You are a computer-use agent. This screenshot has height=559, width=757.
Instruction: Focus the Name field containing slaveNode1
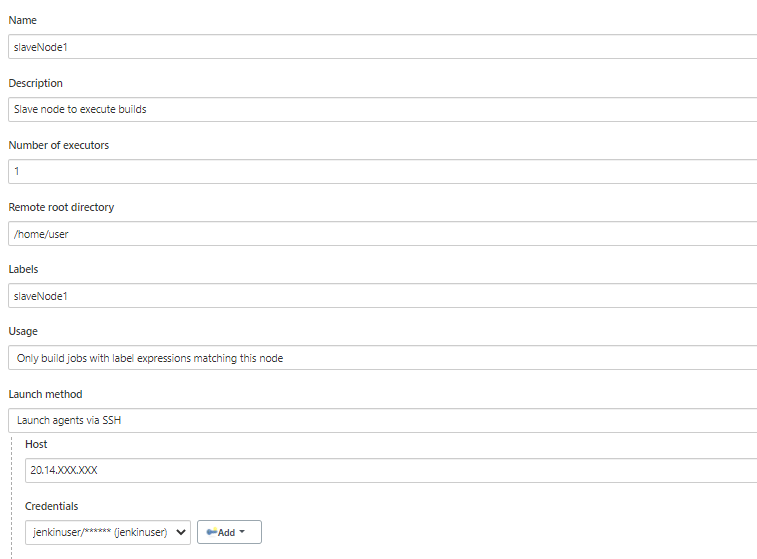click(382, 47)
